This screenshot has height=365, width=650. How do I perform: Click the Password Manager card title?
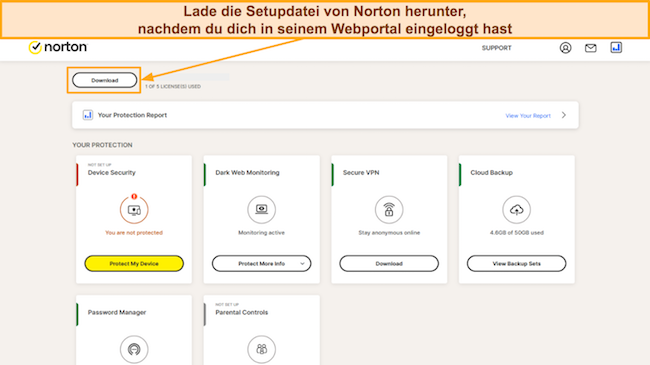(x=117, y=312)
